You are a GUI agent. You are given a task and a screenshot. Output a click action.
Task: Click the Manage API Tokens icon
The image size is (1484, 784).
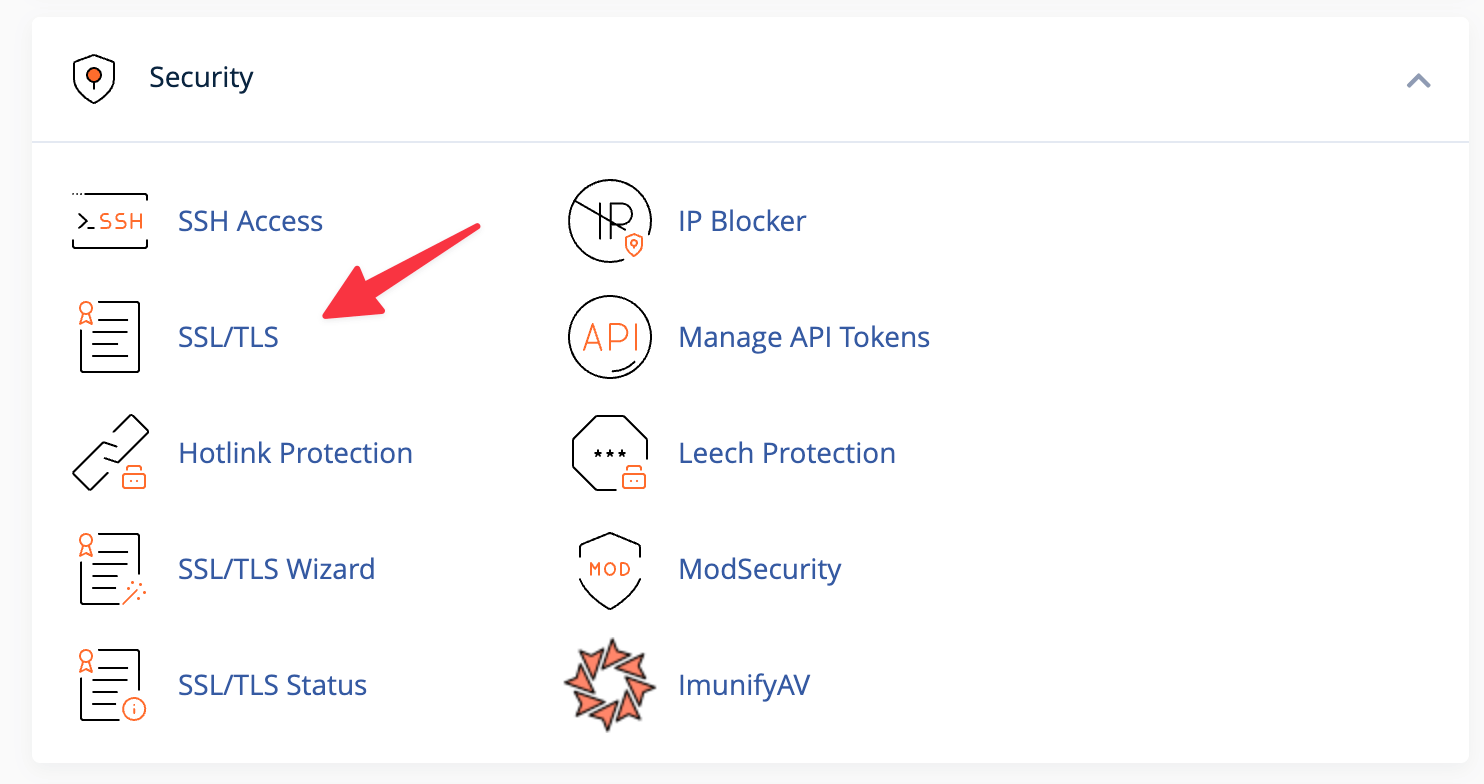[x=609, y=337]
